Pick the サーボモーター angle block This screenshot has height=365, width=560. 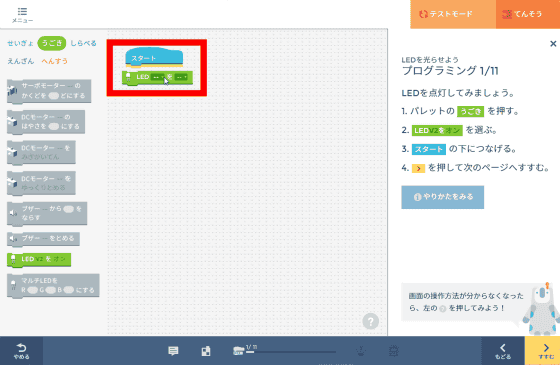tap(49, 91)
